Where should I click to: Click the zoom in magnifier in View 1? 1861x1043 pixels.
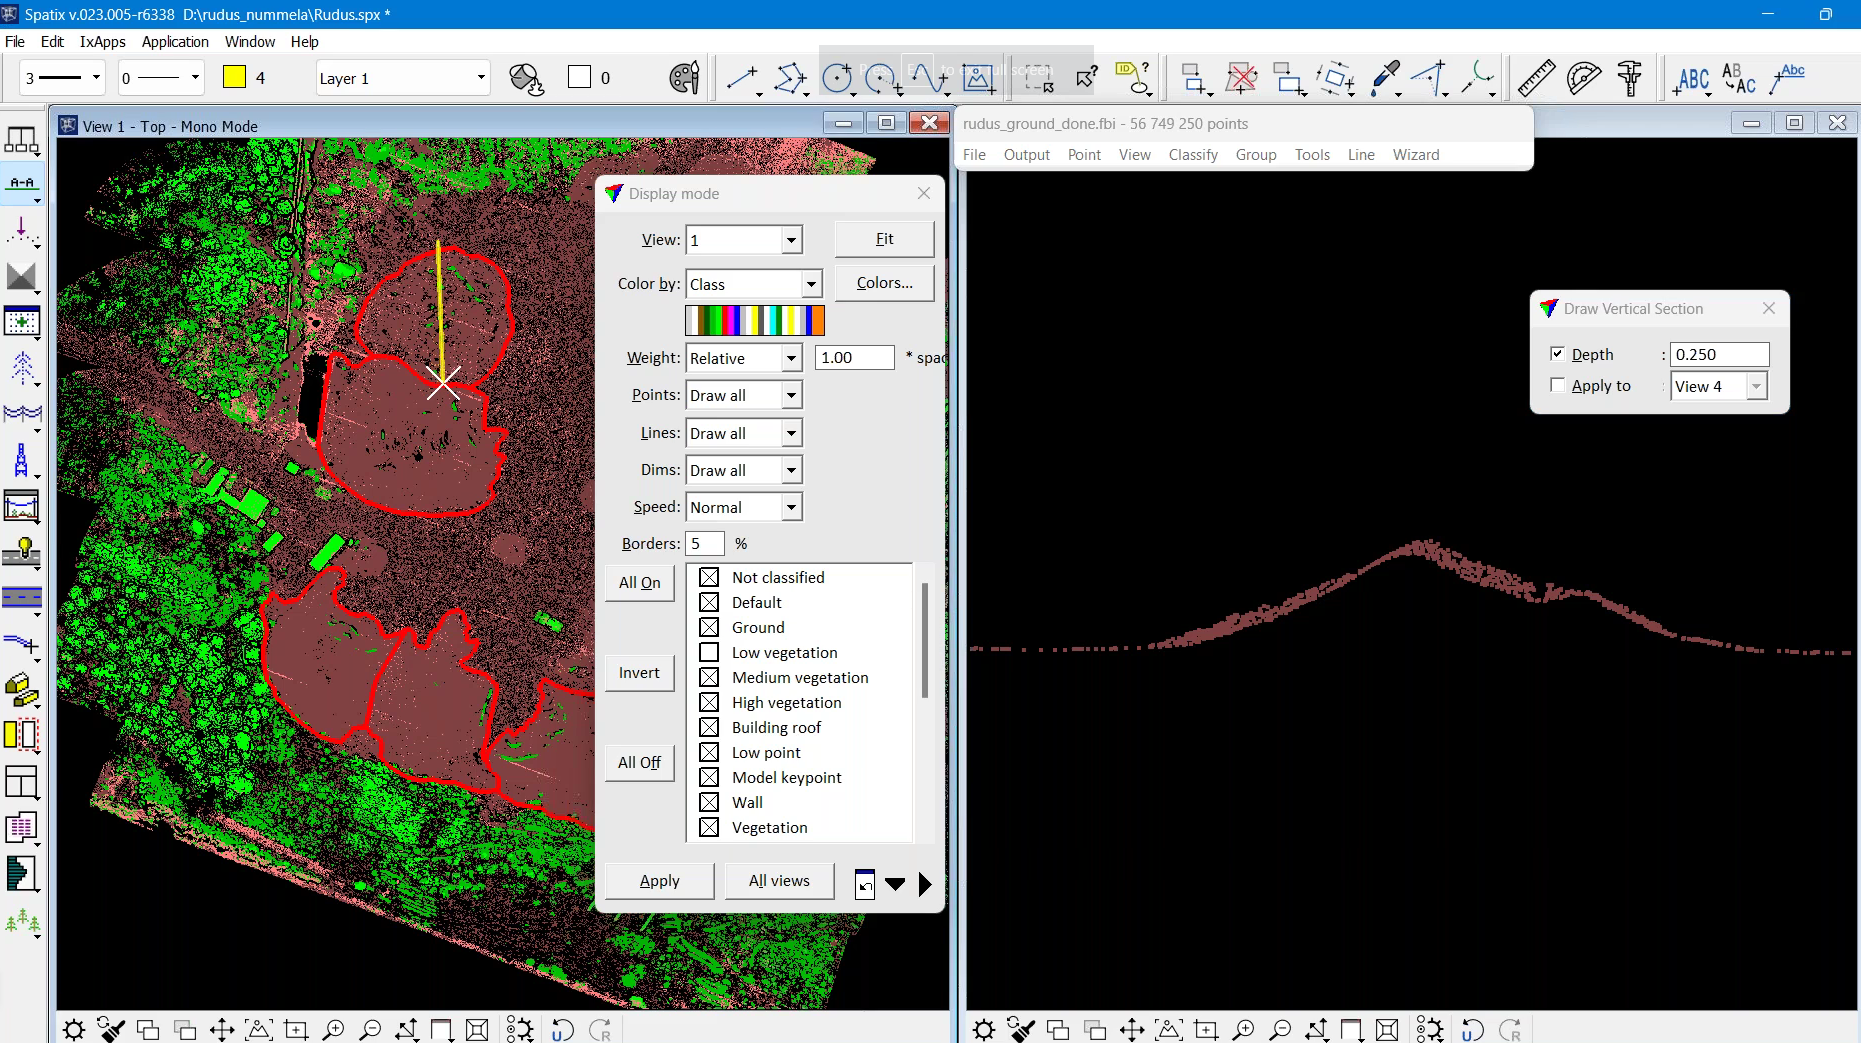(333, 1029)
